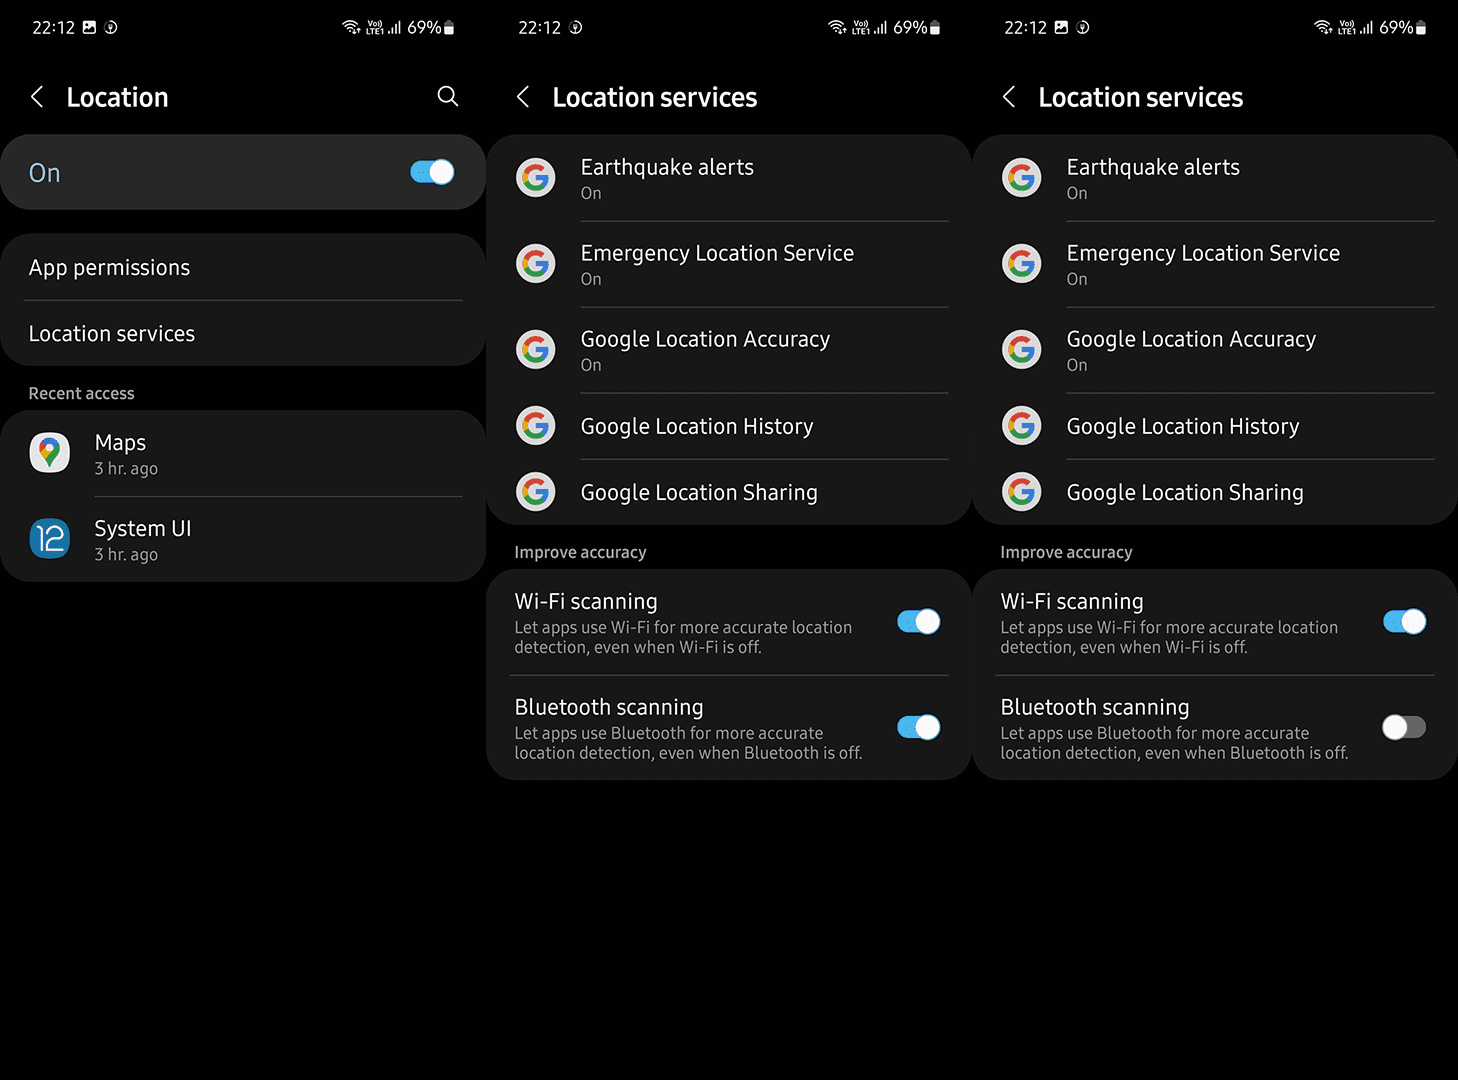Tap Google icon beside Emergency Location Service, middle screen

coord(536,264)
